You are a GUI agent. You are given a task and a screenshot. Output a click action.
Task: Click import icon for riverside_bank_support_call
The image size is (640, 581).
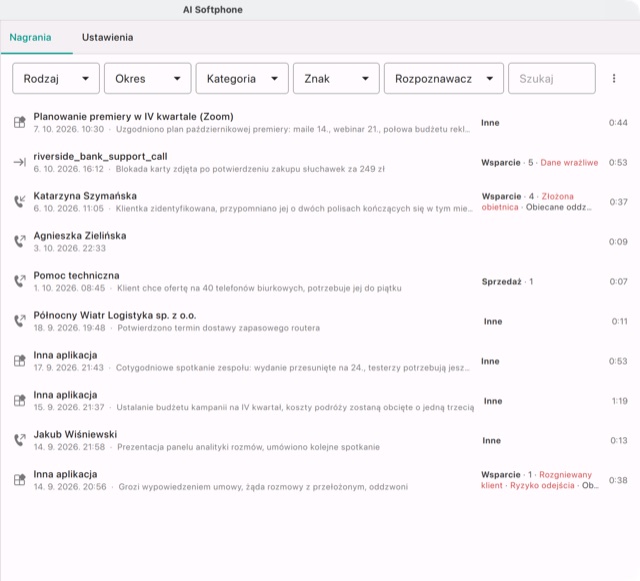click(20, 162)
